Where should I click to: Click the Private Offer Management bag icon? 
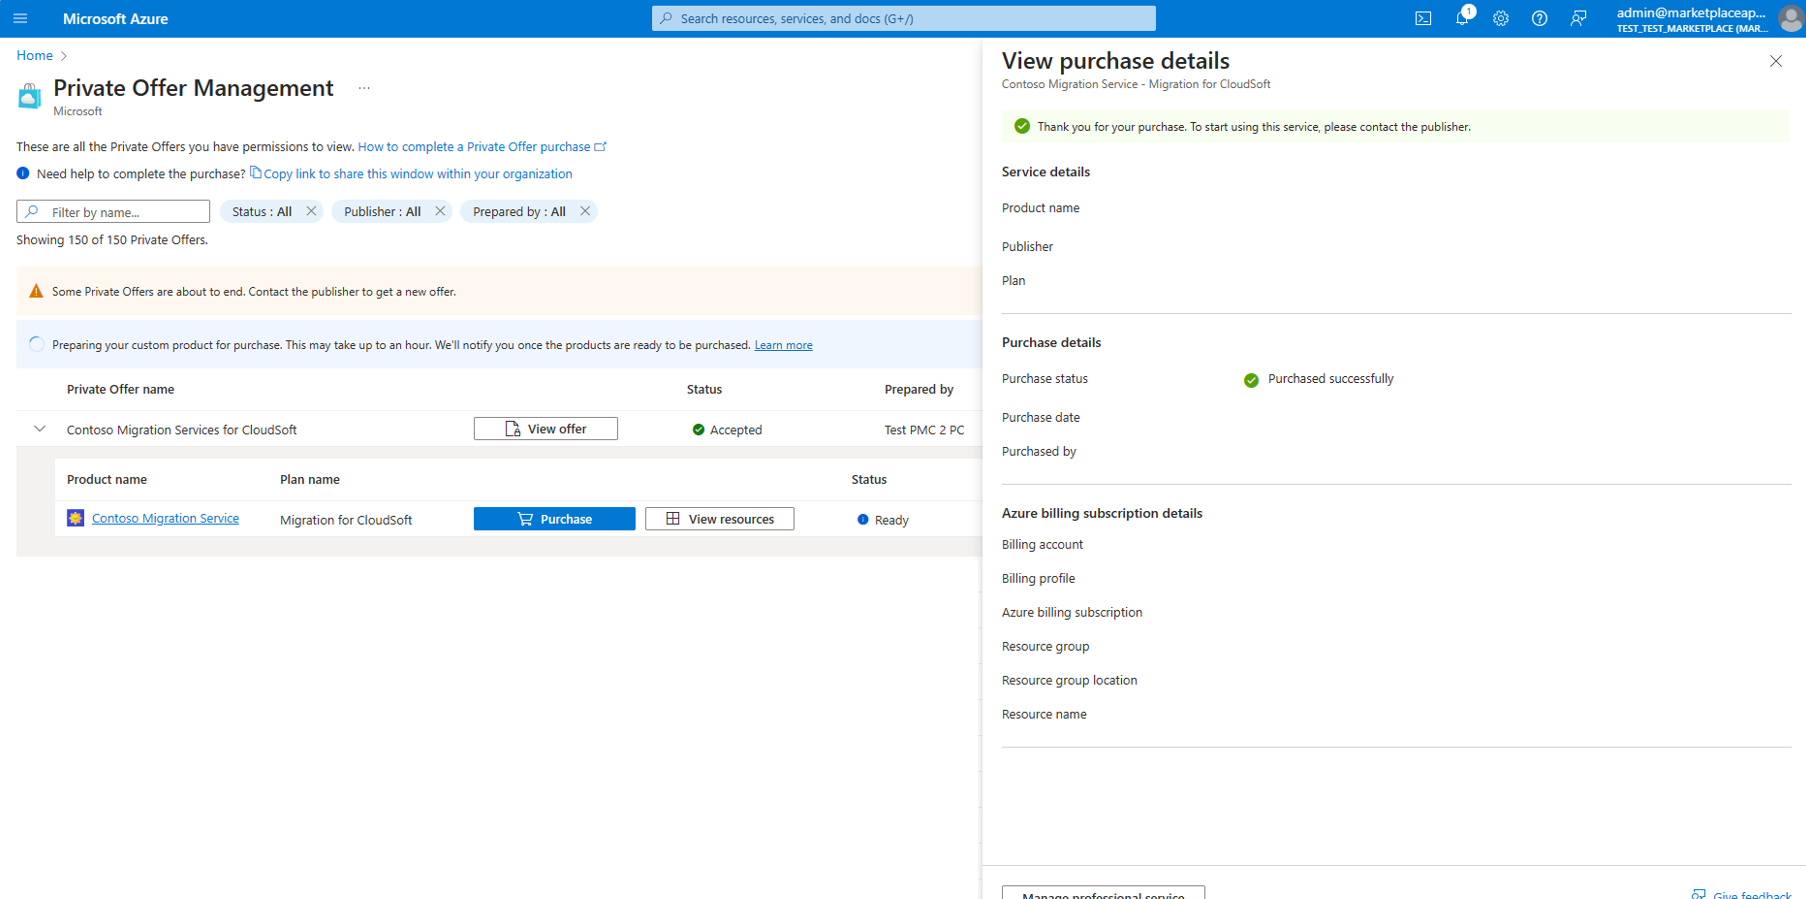click(x=30, y=95)
